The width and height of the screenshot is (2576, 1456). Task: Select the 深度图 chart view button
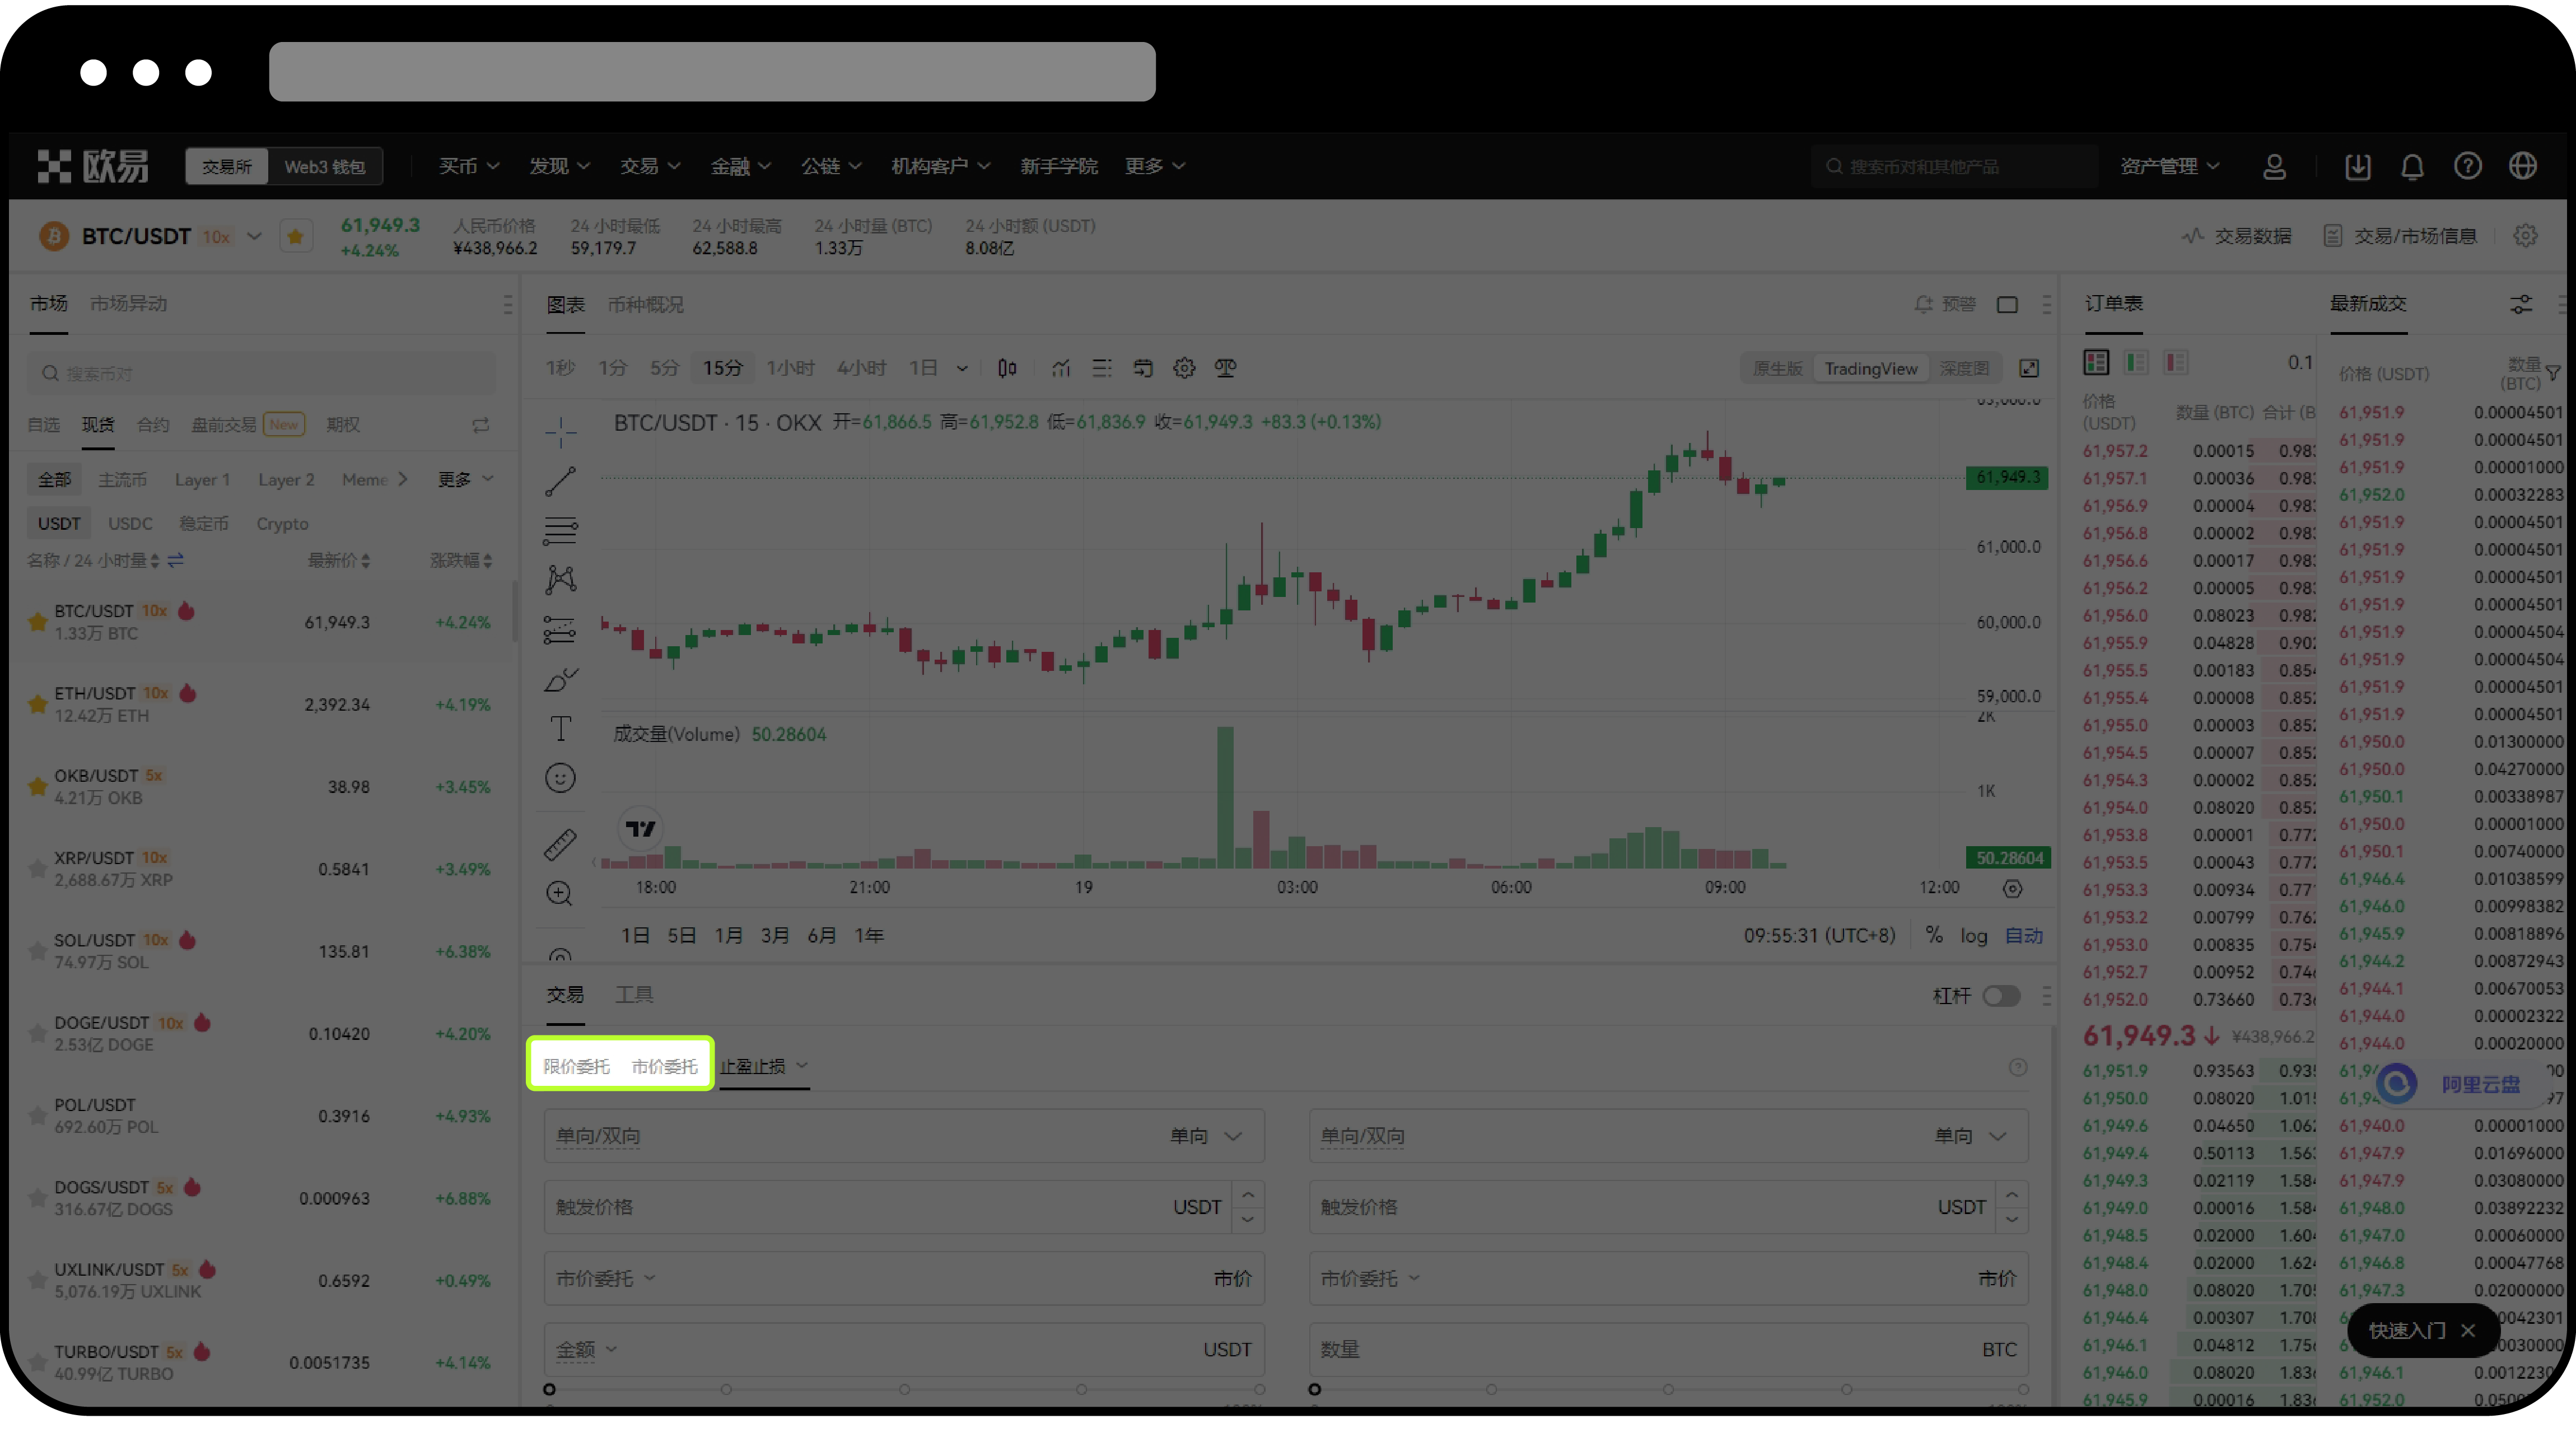point(1964,369)
